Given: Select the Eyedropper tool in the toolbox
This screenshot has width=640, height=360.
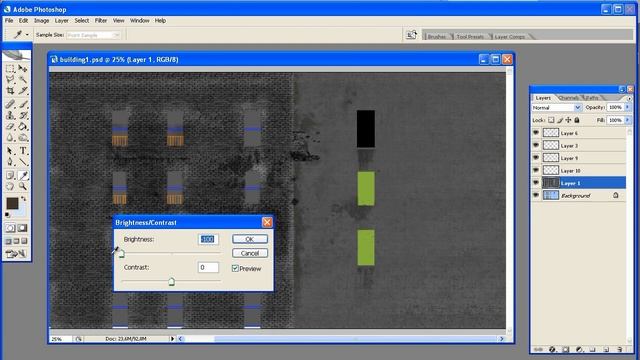Looking at the screenshot, I should (23, 176).
